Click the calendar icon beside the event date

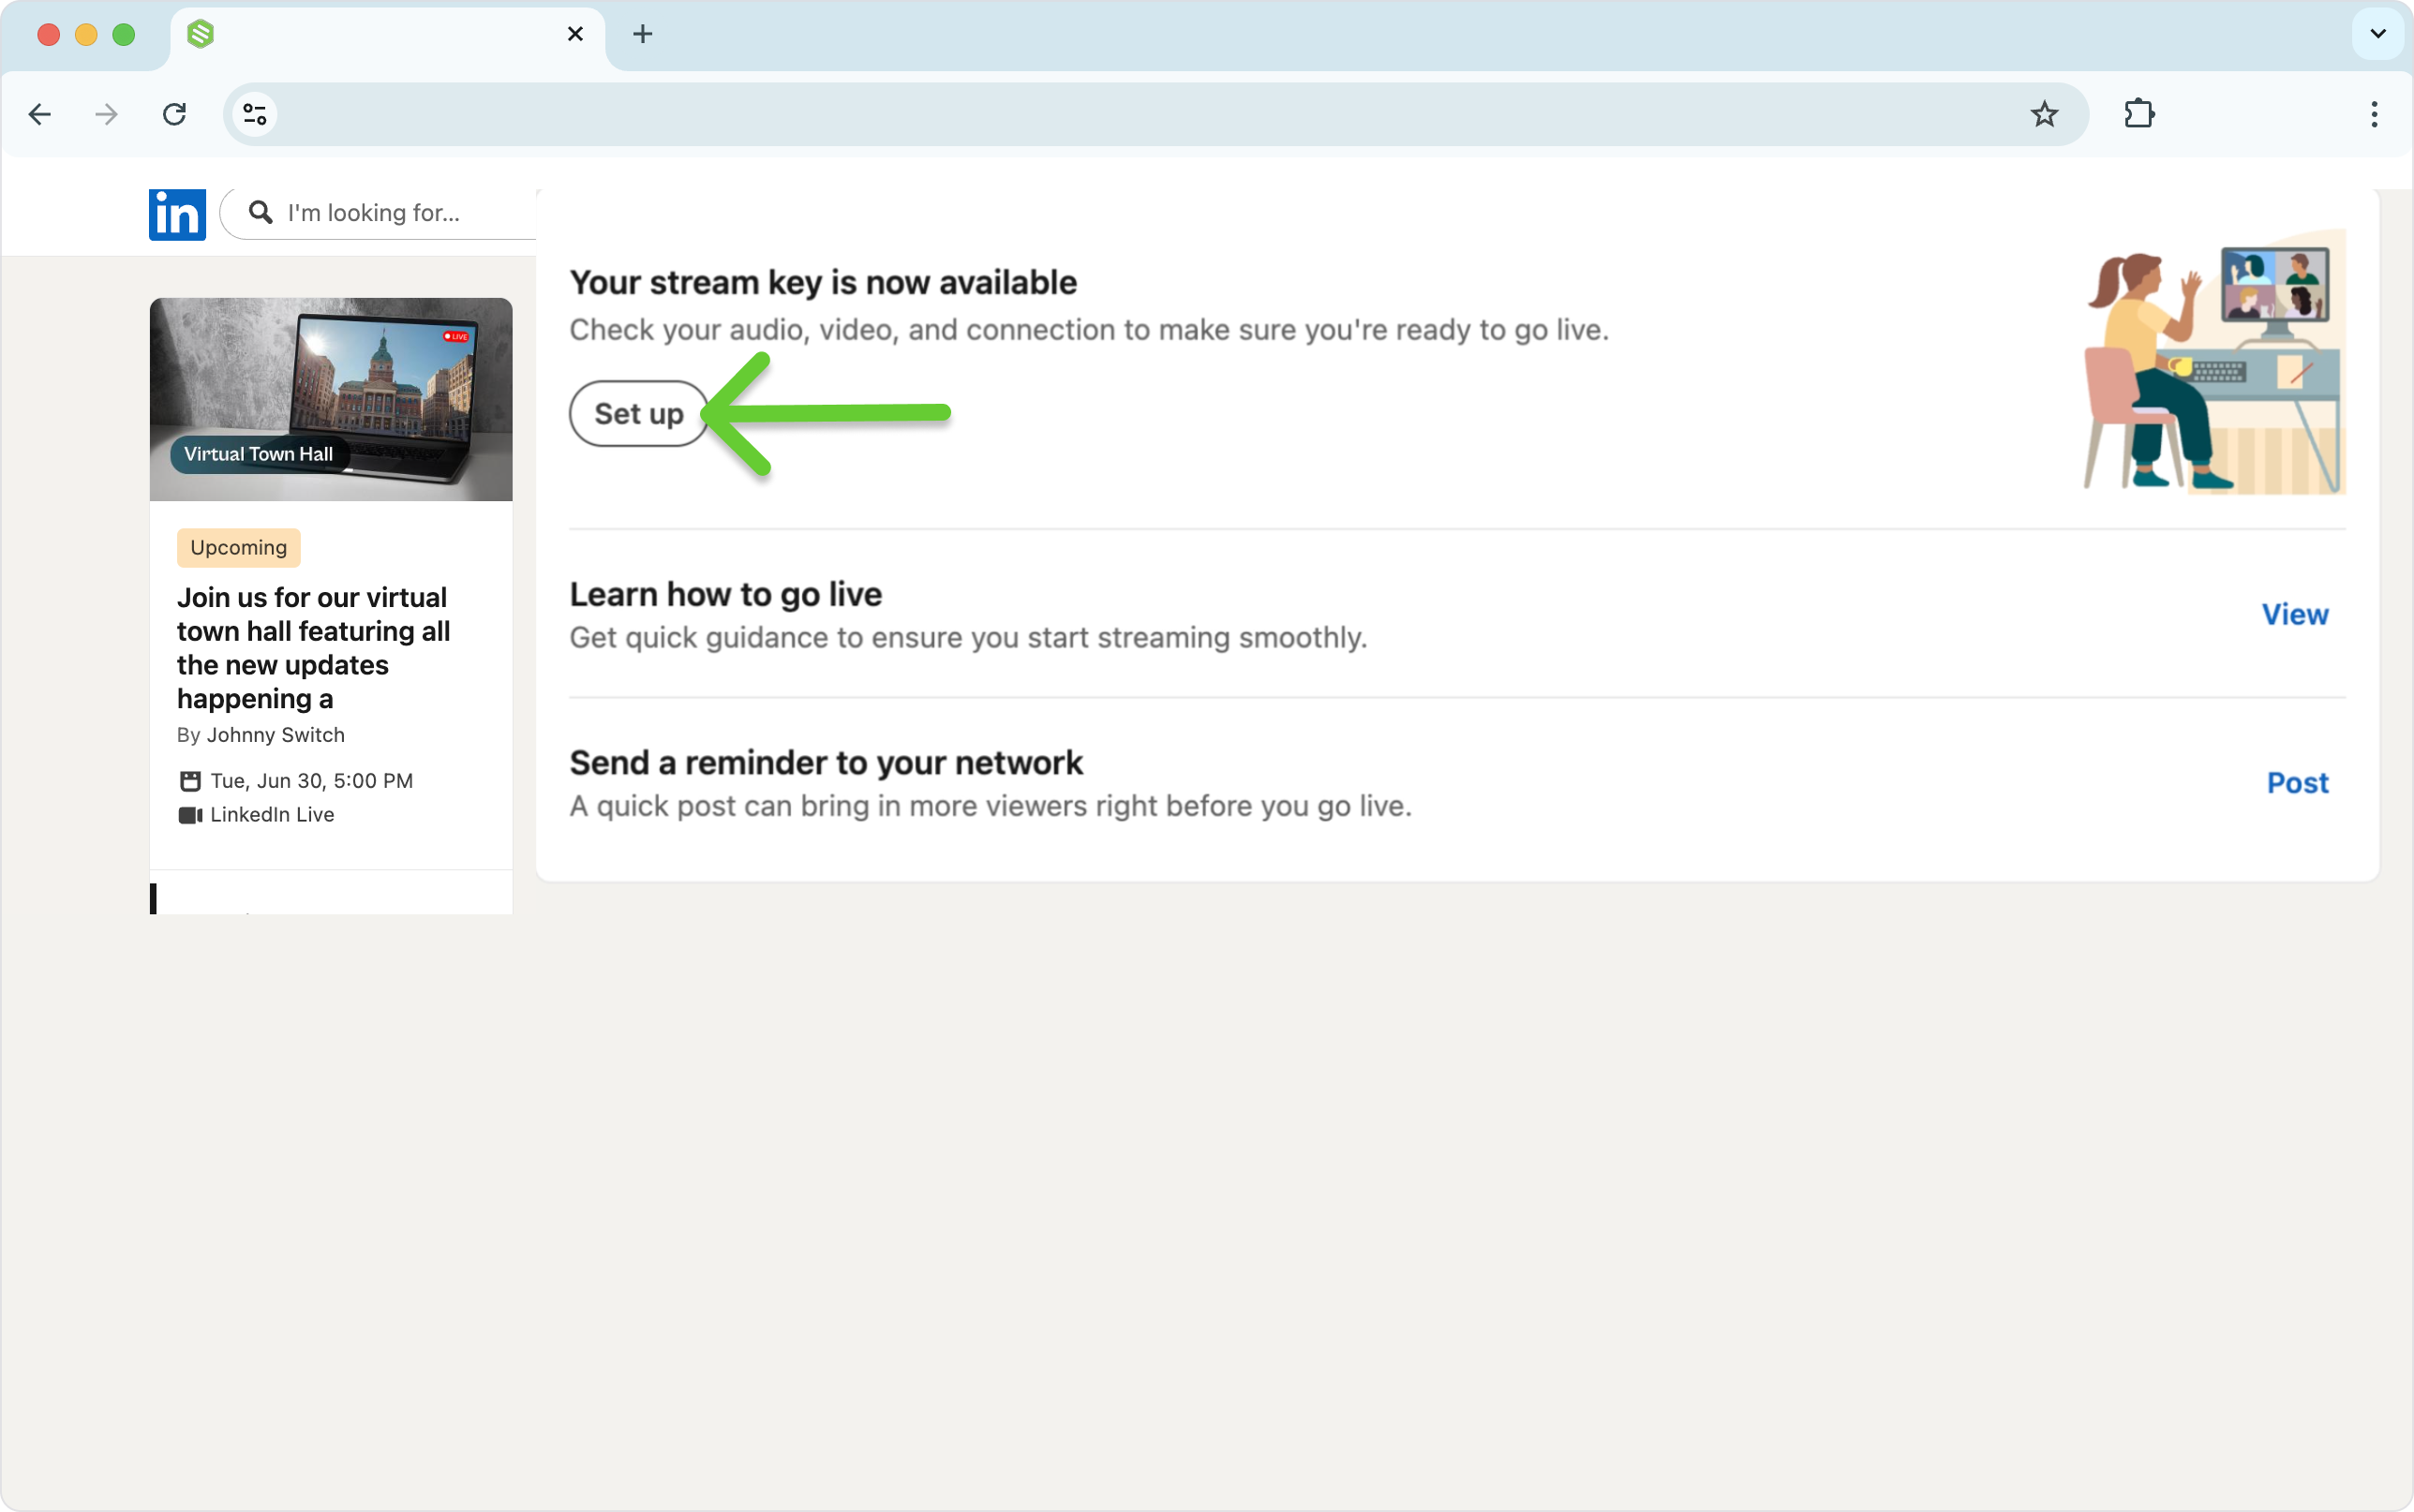(190, 781)
